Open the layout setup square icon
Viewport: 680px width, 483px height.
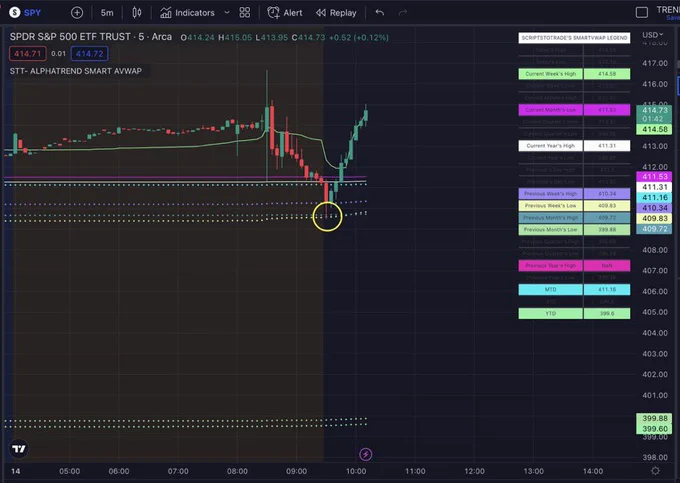(642, 13)
